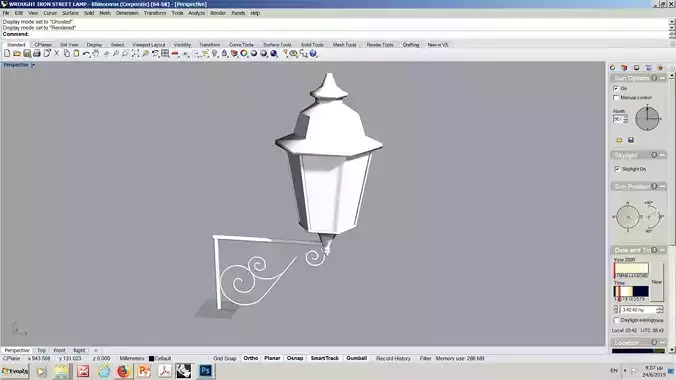
Task: Click the Cut icon in the toolbar
Action: [56, 53]
